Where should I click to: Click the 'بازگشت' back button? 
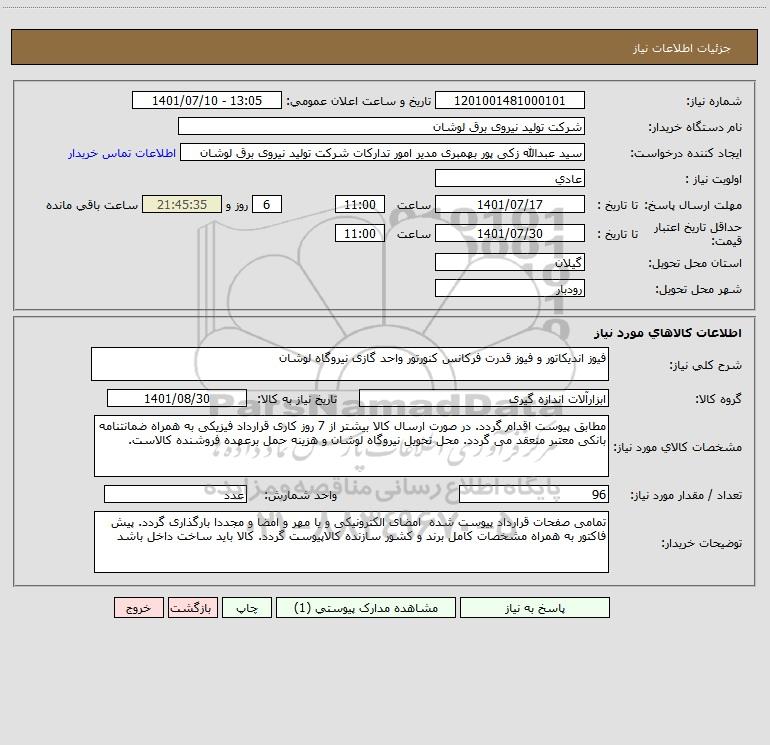click(x=192, y=607)
